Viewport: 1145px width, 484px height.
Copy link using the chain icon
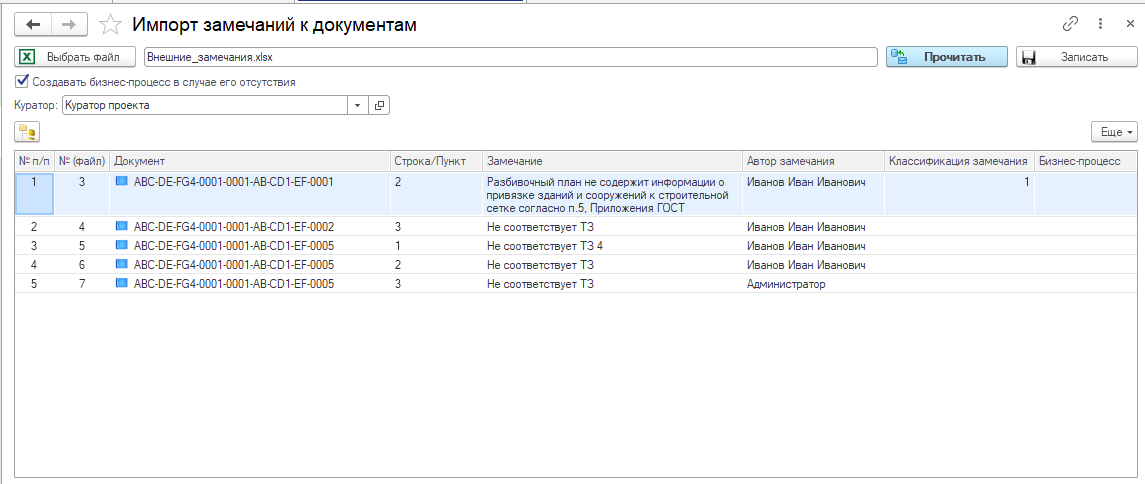tap(1070, 24)
